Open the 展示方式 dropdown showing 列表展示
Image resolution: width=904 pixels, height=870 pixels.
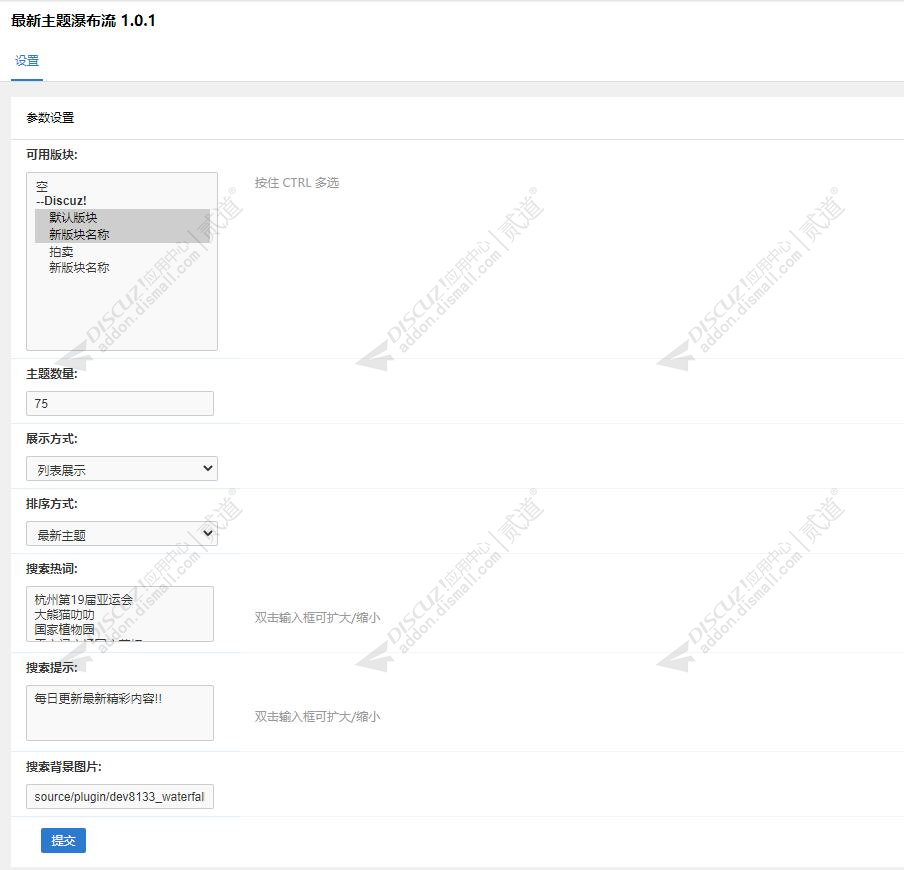click(122, 469)
